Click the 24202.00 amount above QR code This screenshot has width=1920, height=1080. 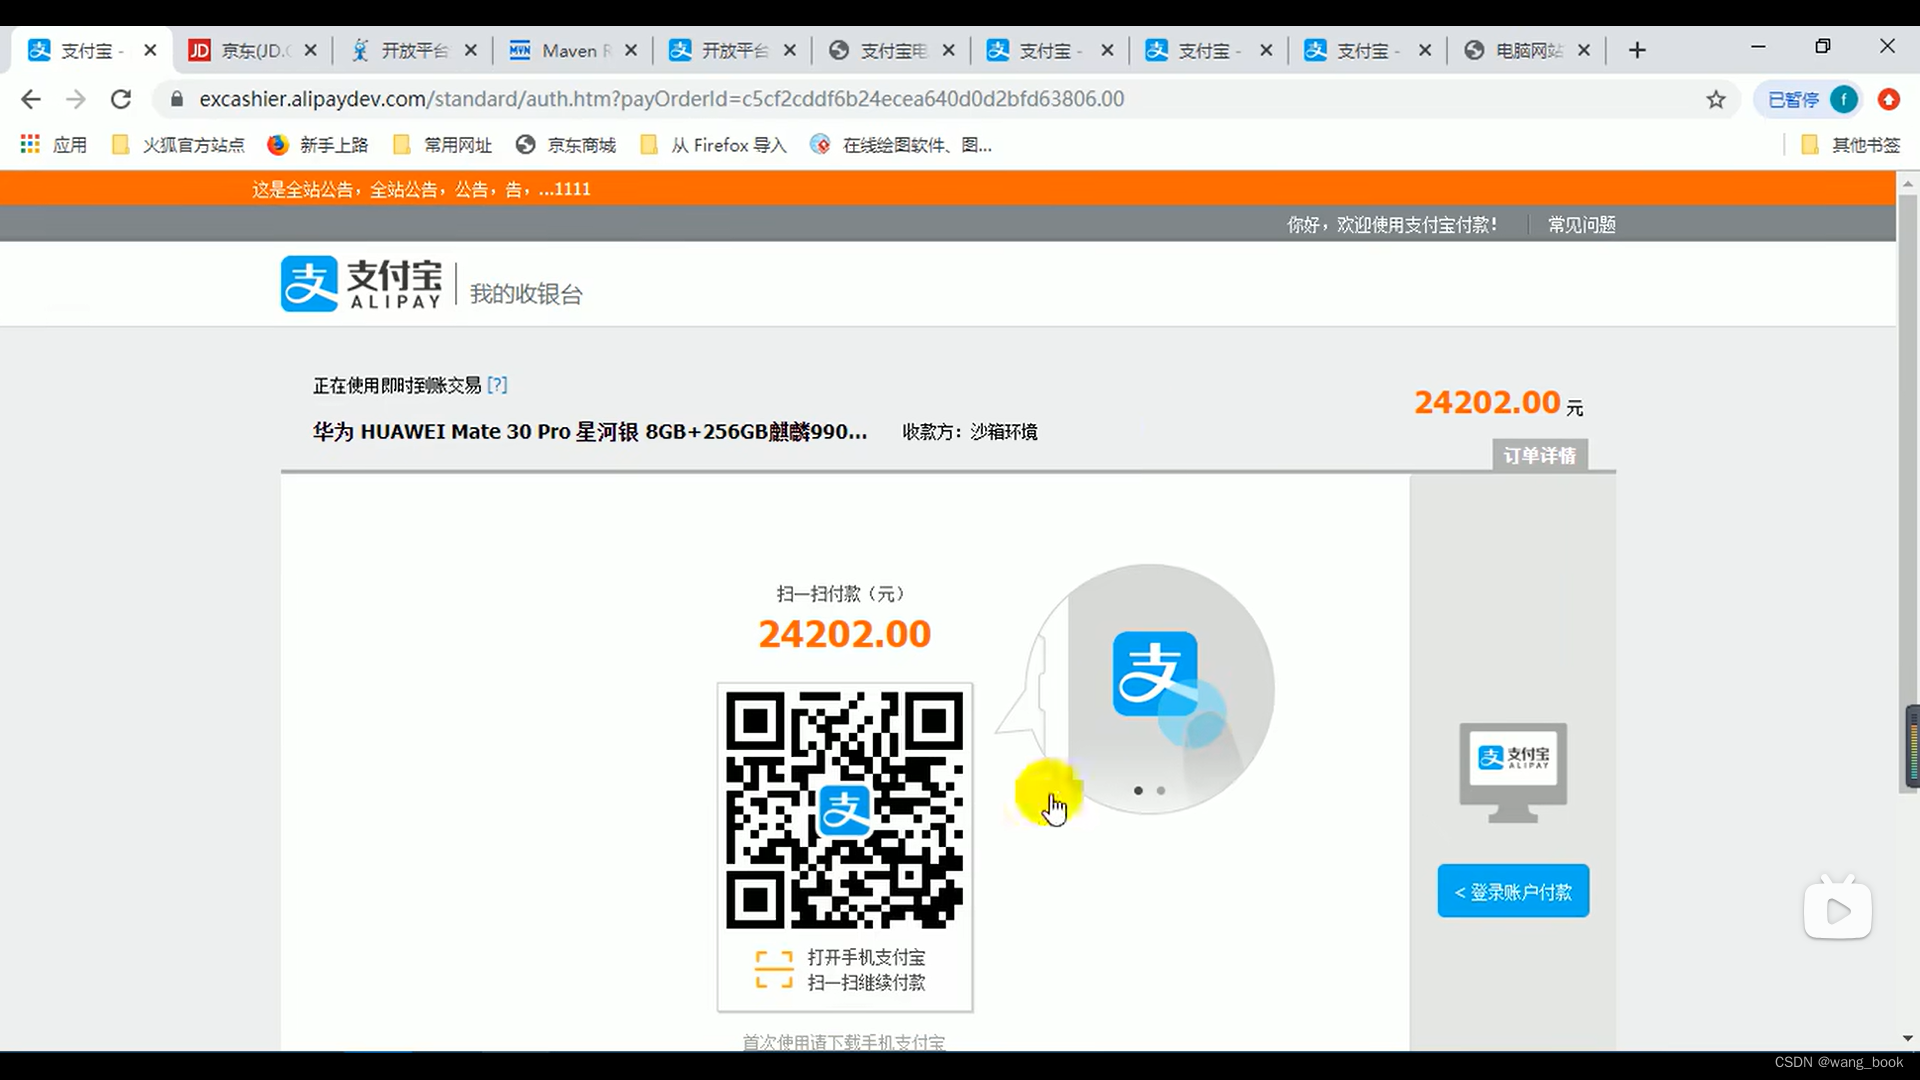tap(844, 634)
